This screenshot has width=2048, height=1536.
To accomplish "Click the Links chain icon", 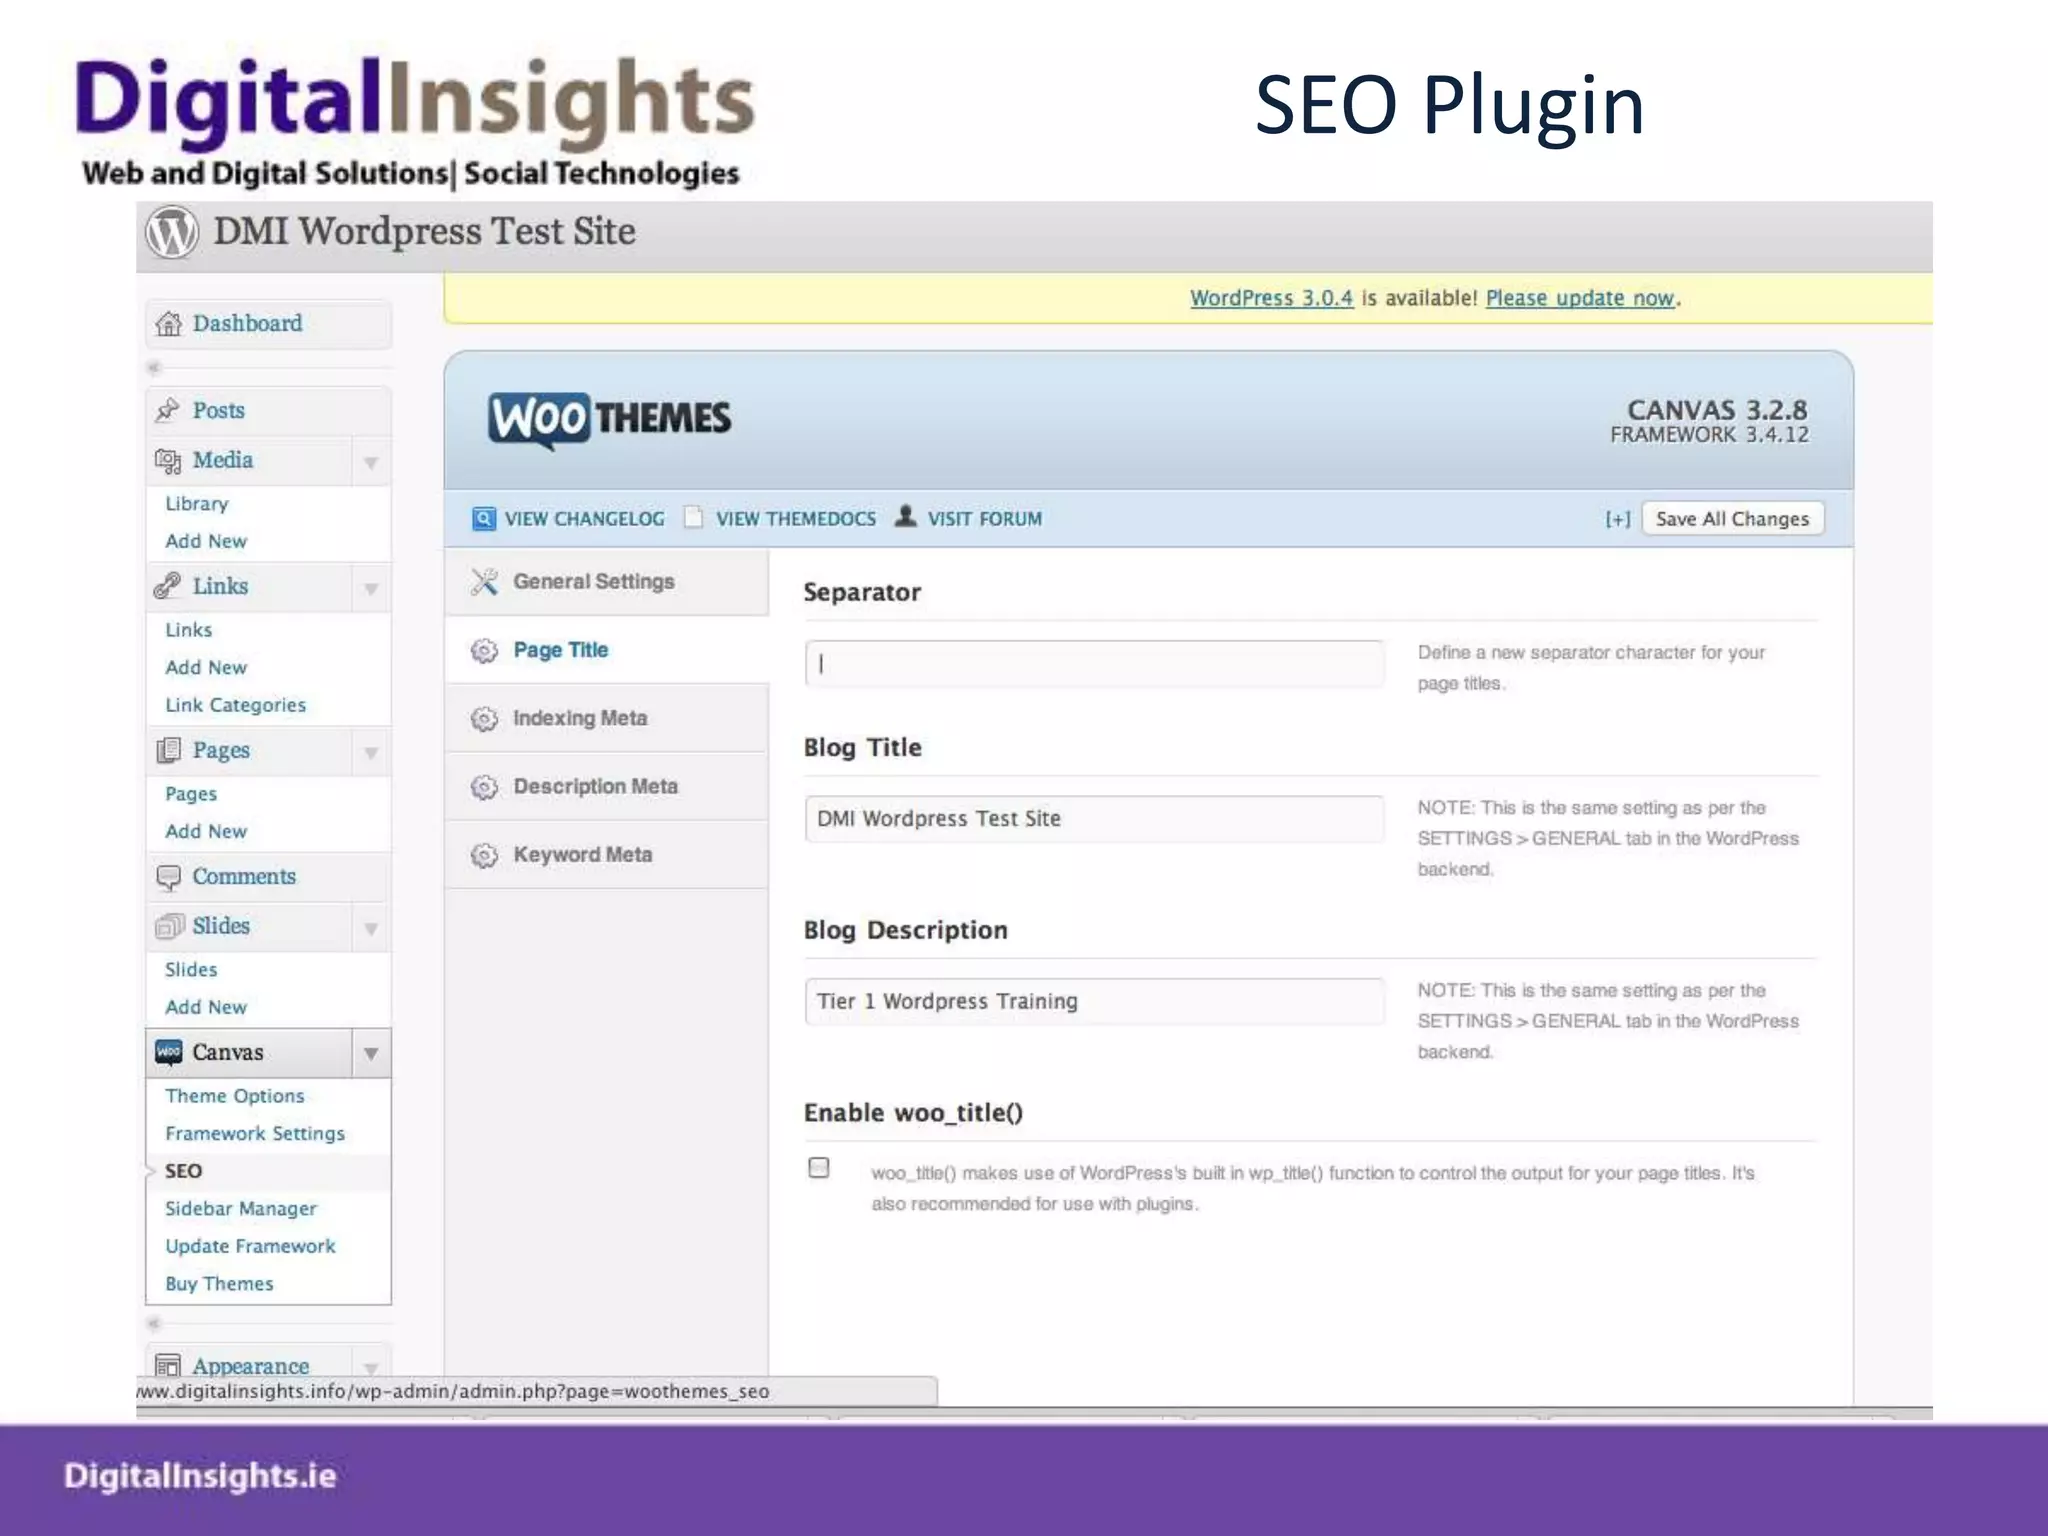I will click(x=168, y=586).
